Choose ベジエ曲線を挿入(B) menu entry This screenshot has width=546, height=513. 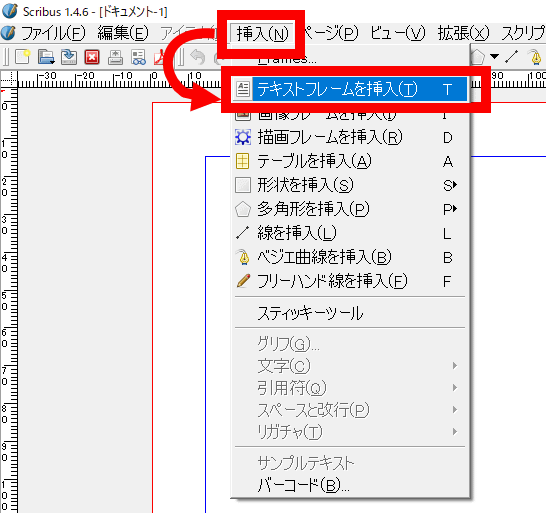coord(350,257)
